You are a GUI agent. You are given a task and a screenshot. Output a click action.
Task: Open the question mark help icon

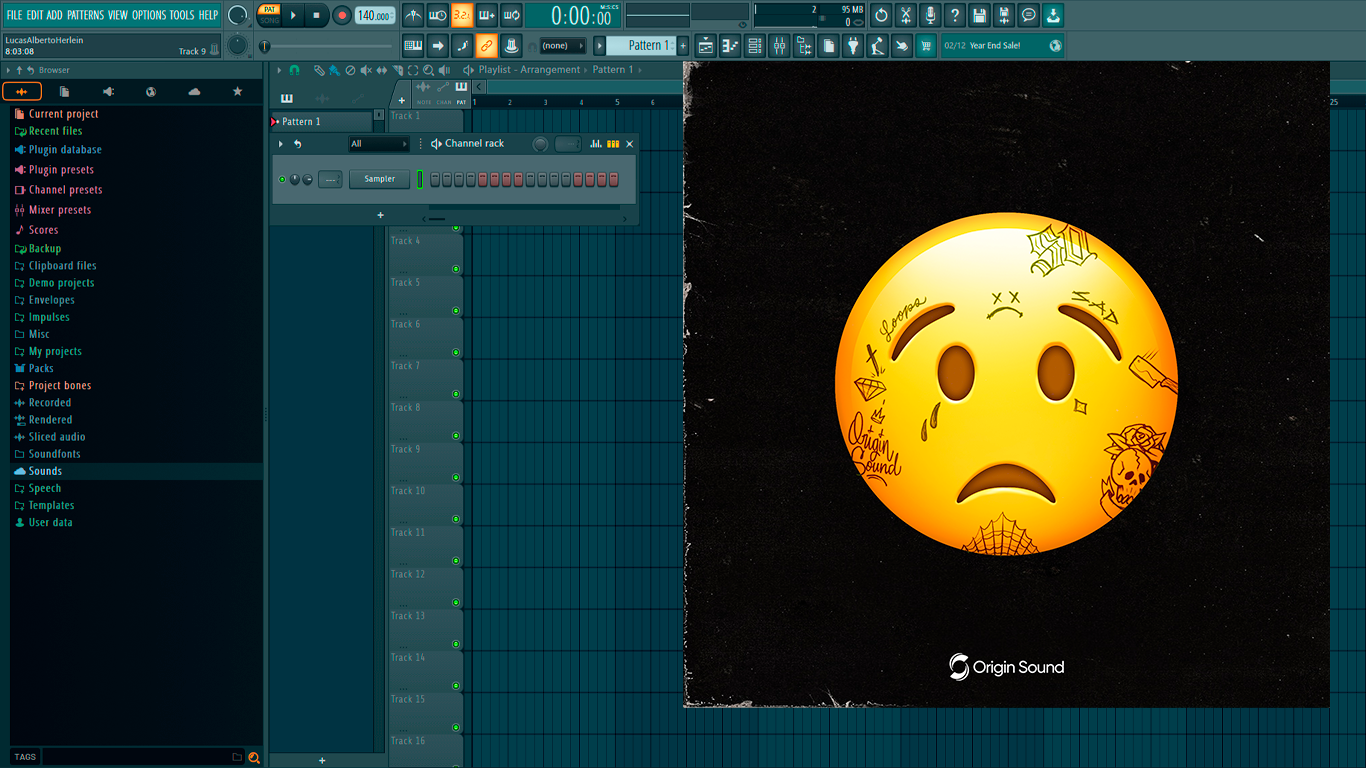[955, 15]
